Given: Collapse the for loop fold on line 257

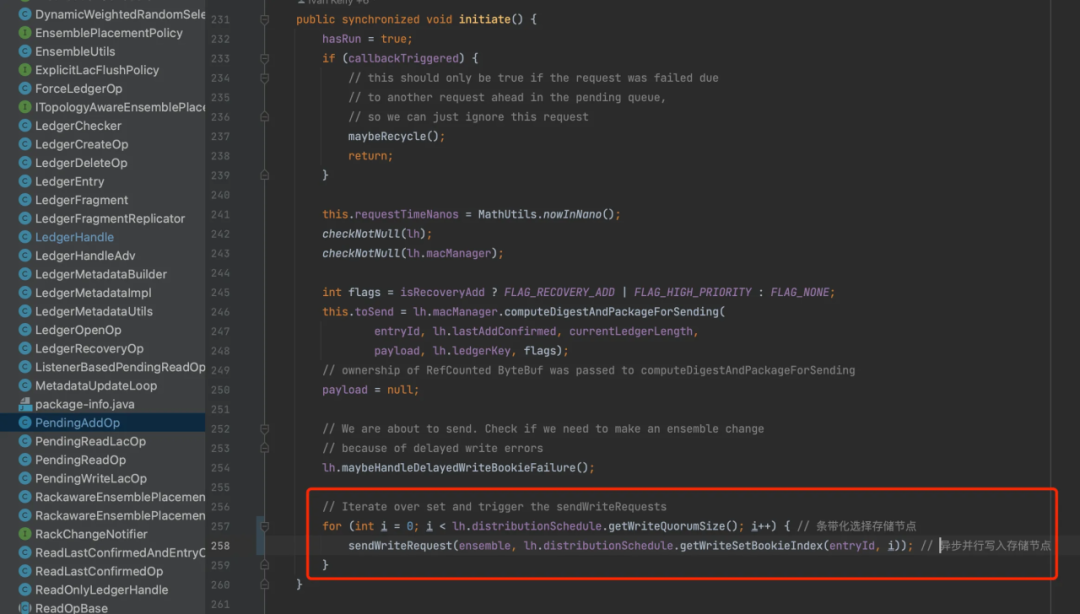Looking at the screenshot, I should 264,526.
